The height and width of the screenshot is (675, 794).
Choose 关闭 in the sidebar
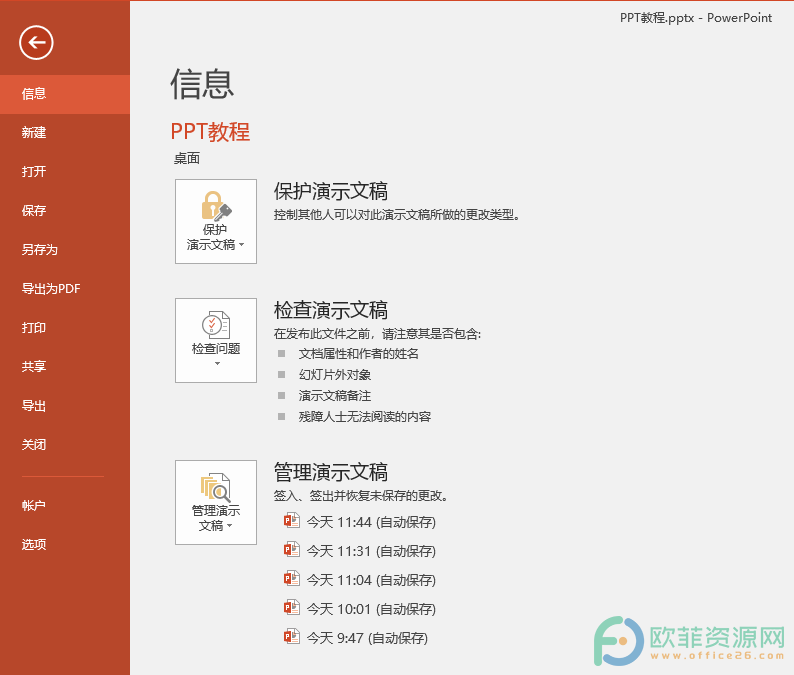pos(65,445)
